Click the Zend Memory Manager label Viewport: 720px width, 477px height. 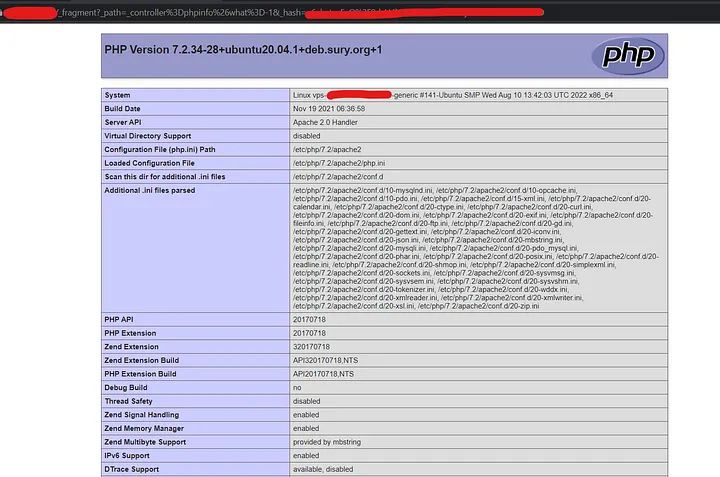(144, 428)
